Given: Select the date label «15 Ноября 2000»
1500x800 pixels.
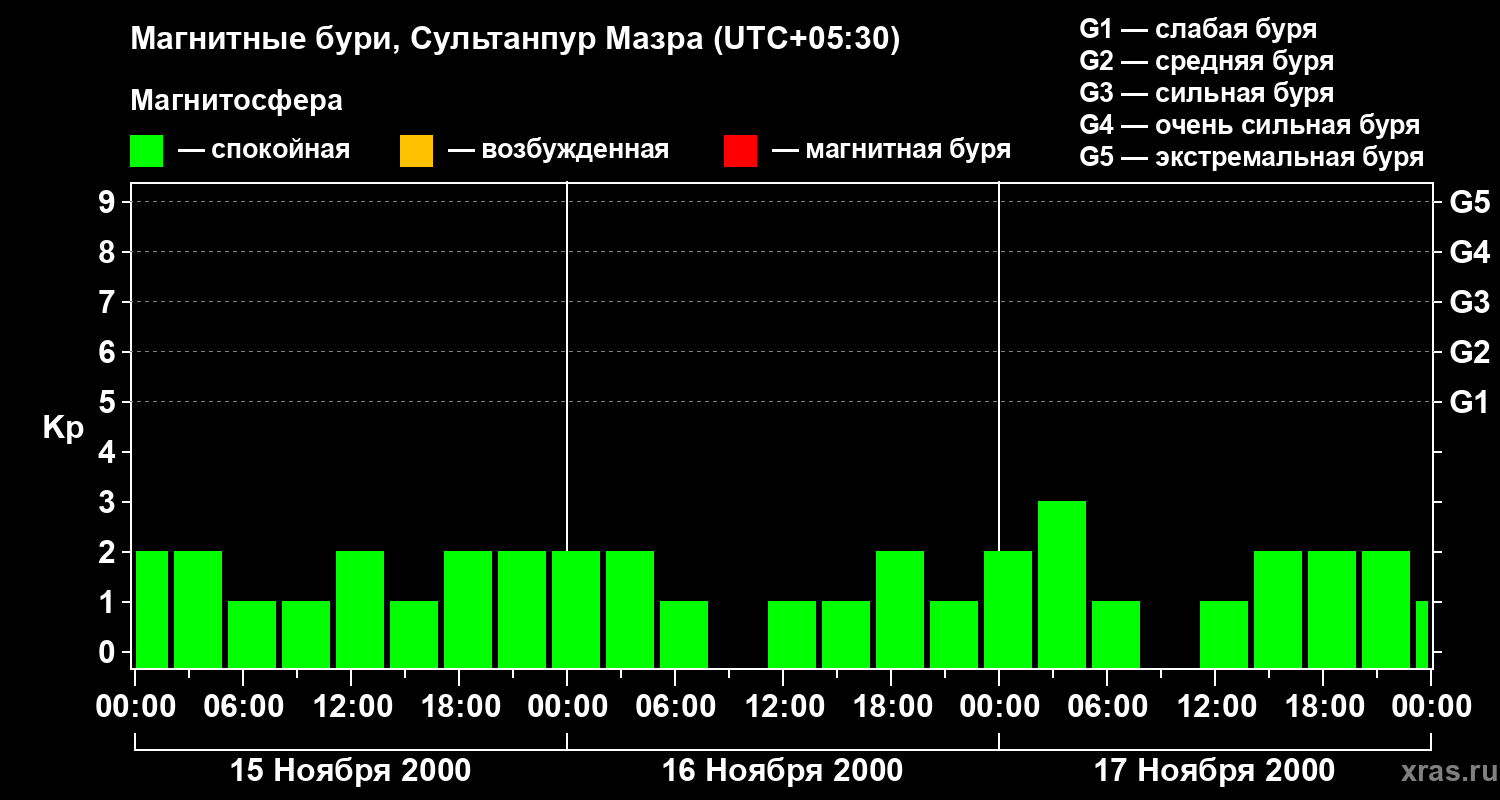Looking at the screenshot, I should pos(351,771).
